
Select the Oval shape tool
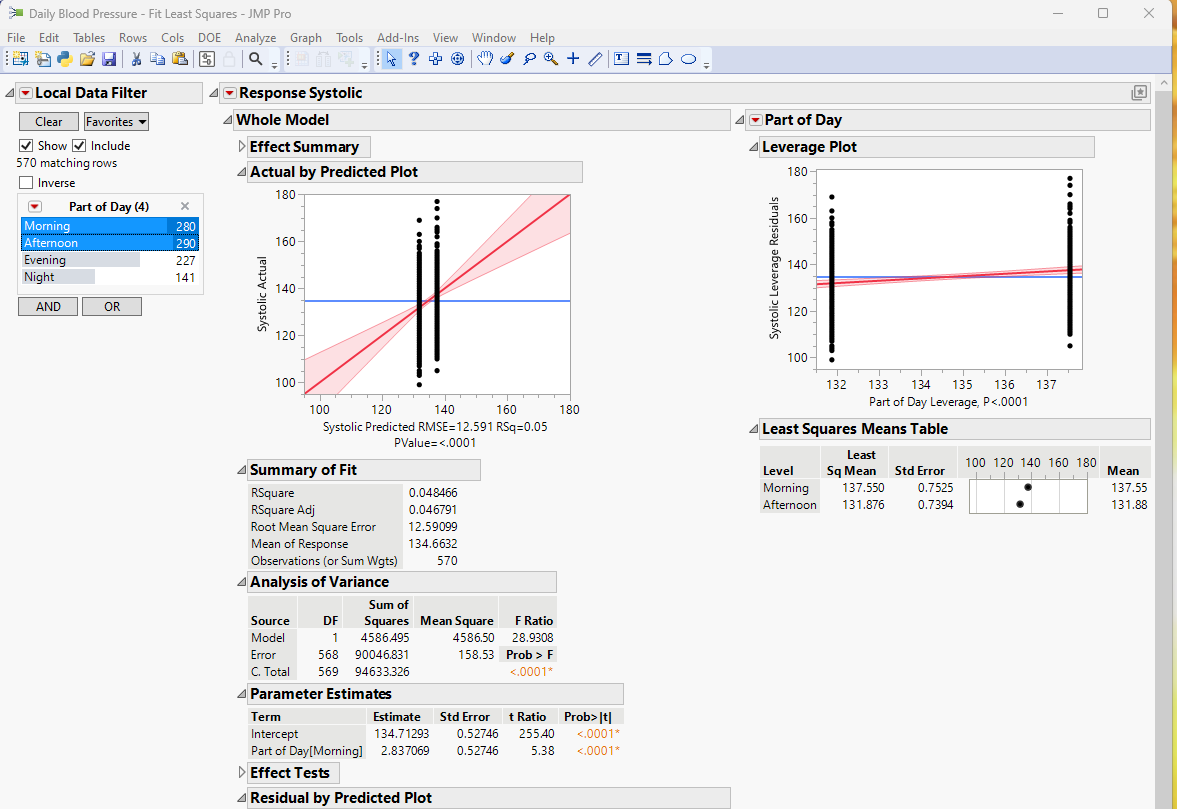(689, 58)
